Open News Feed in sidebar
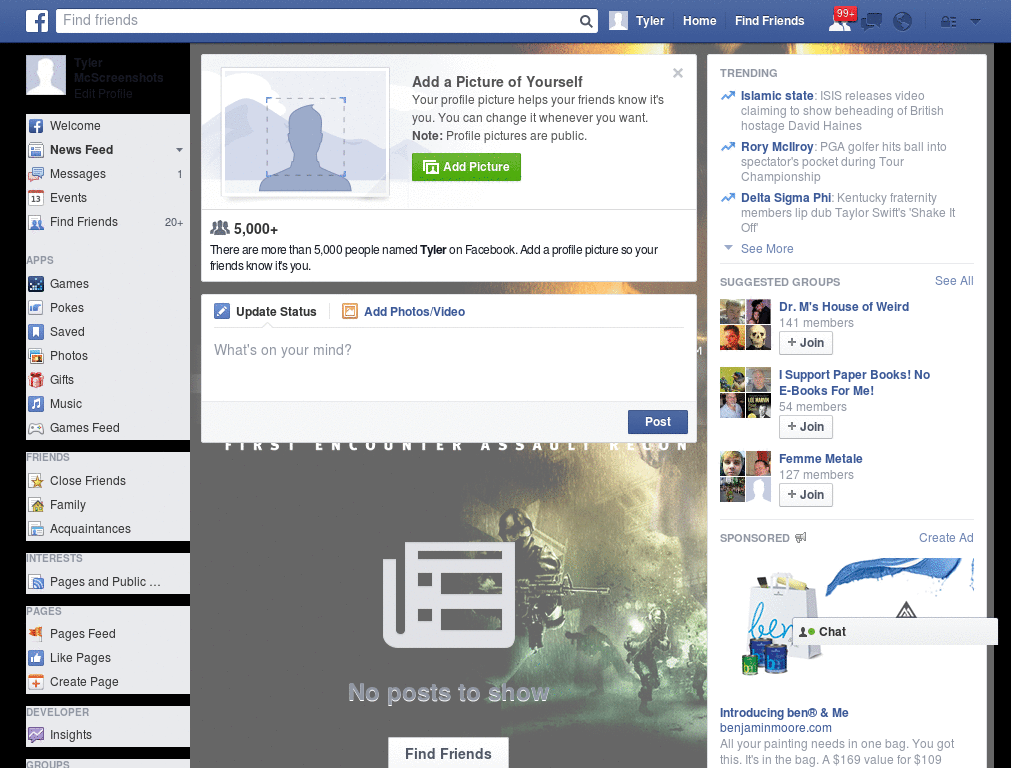Image resolution: width=1024 pixels, height=768 pixels. [82, 150]
